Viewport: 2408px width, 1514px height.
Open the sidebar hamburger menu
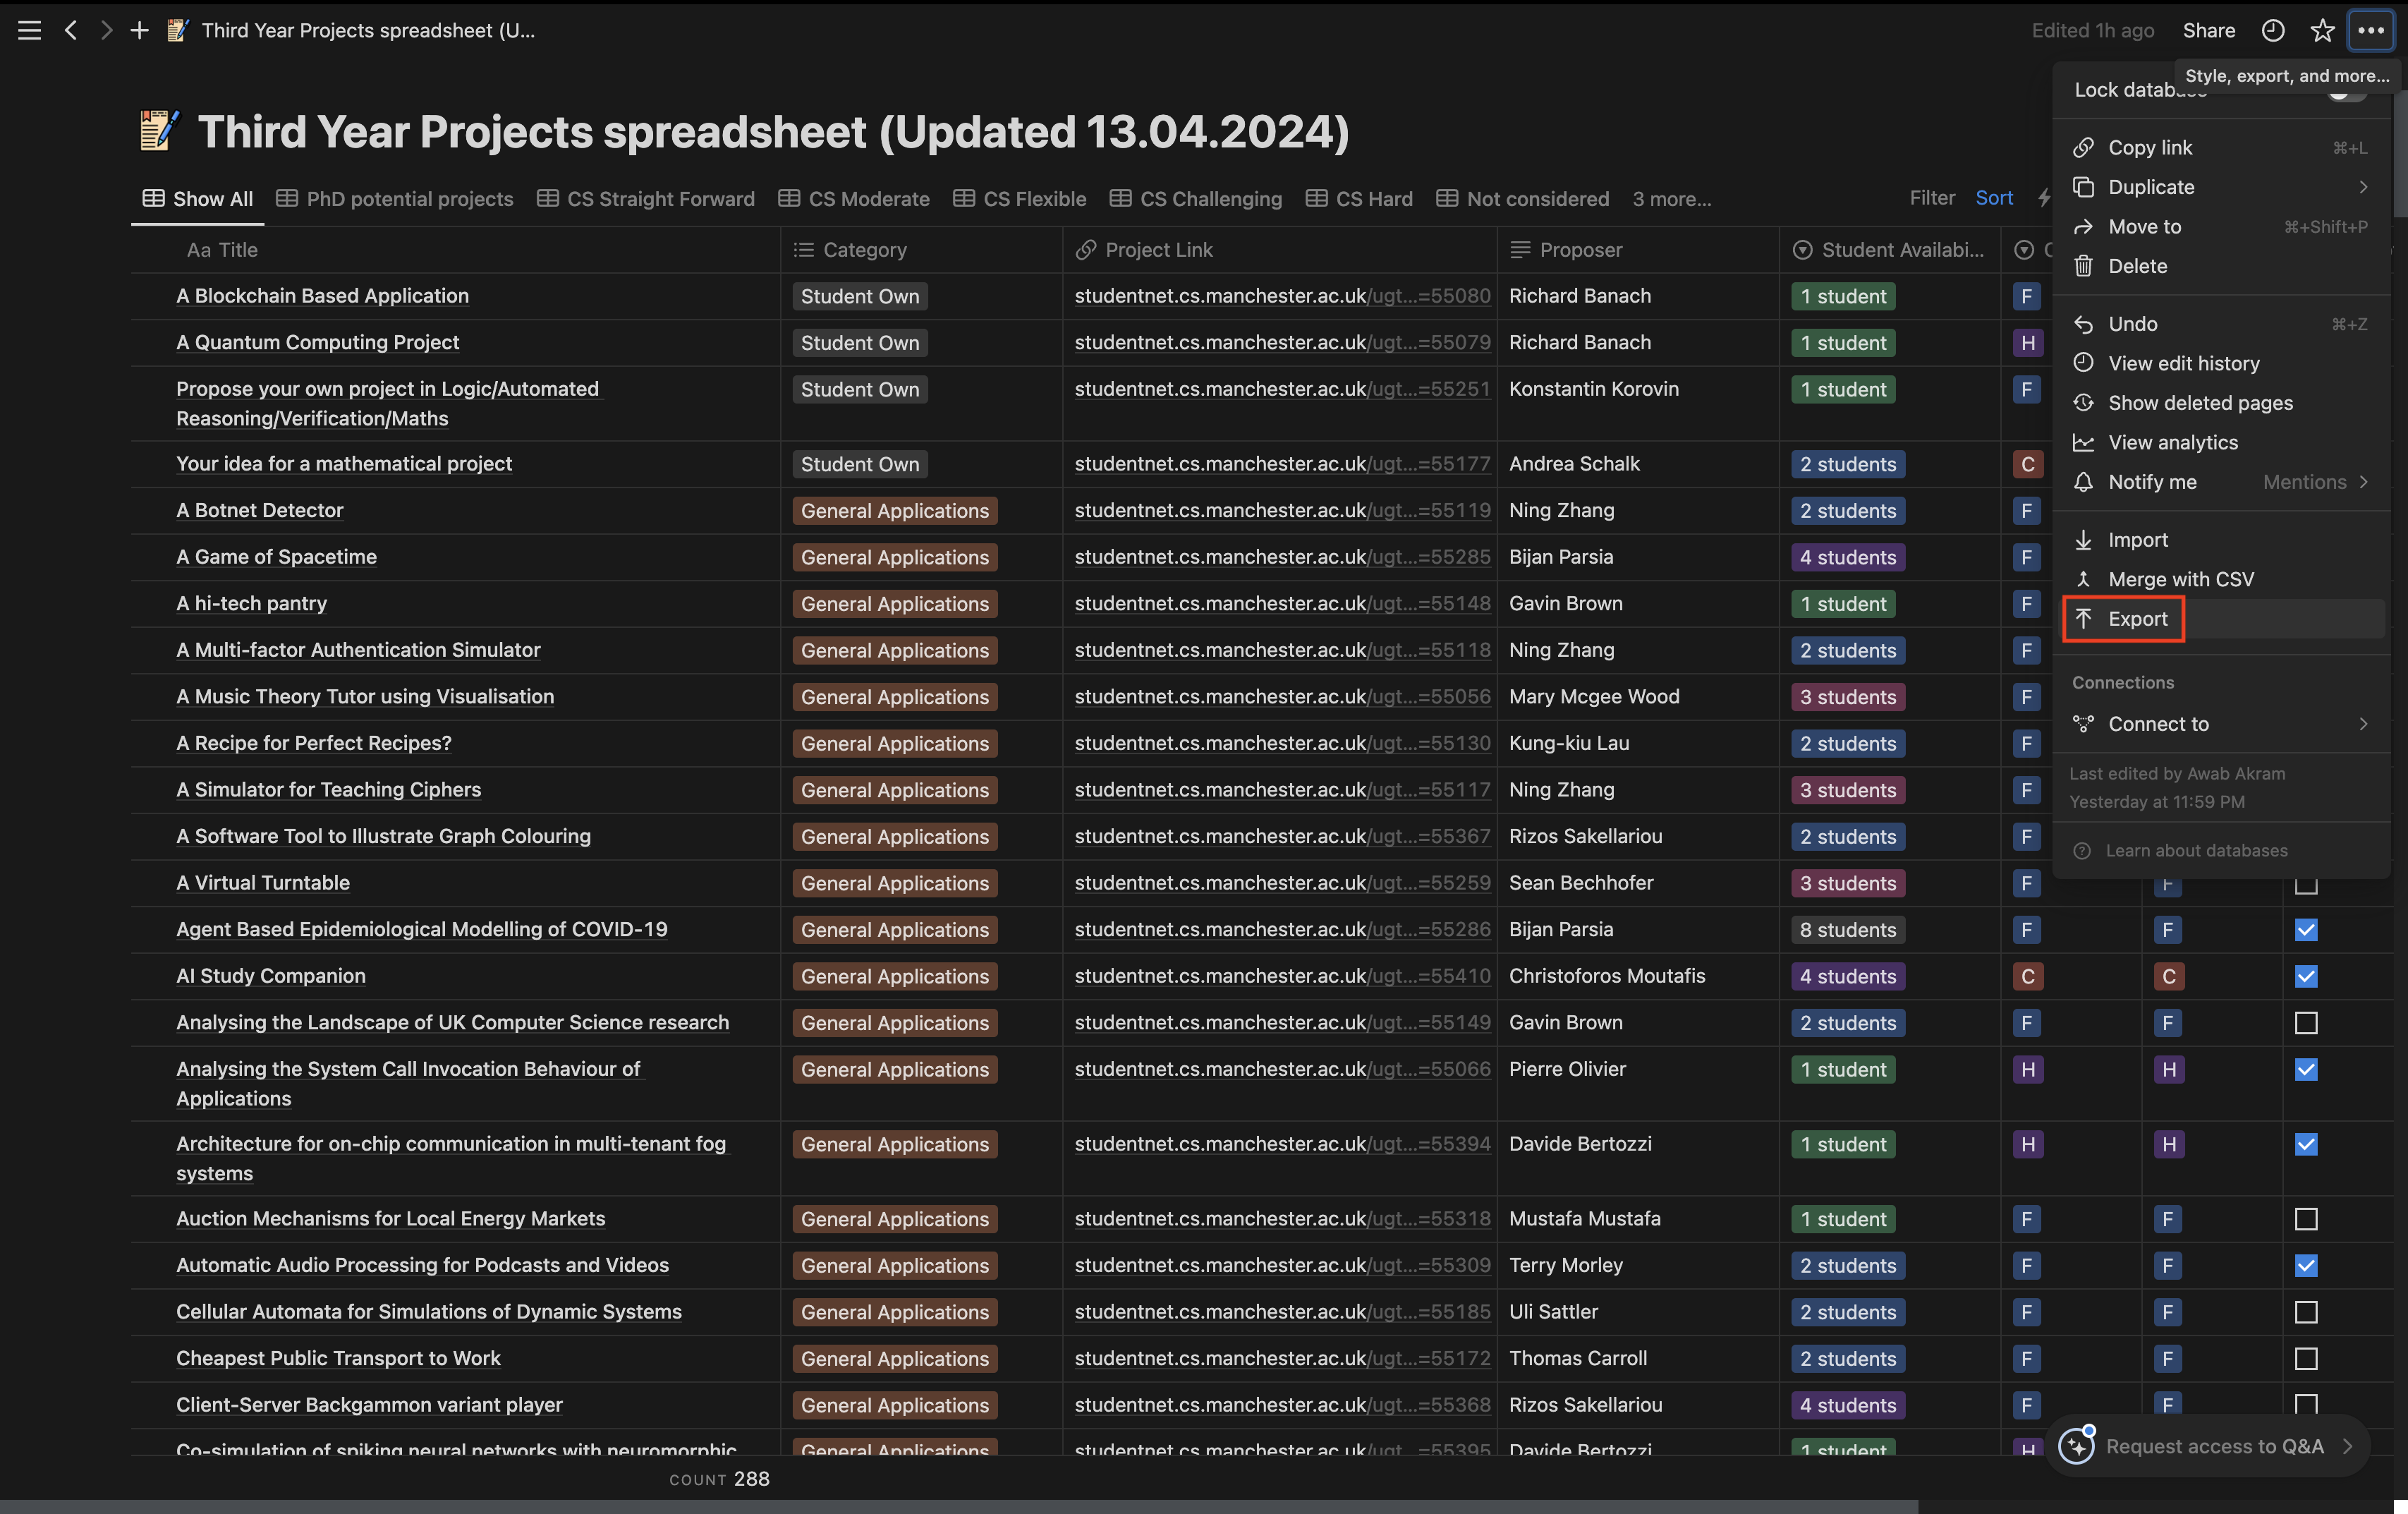tap(30, 30)
